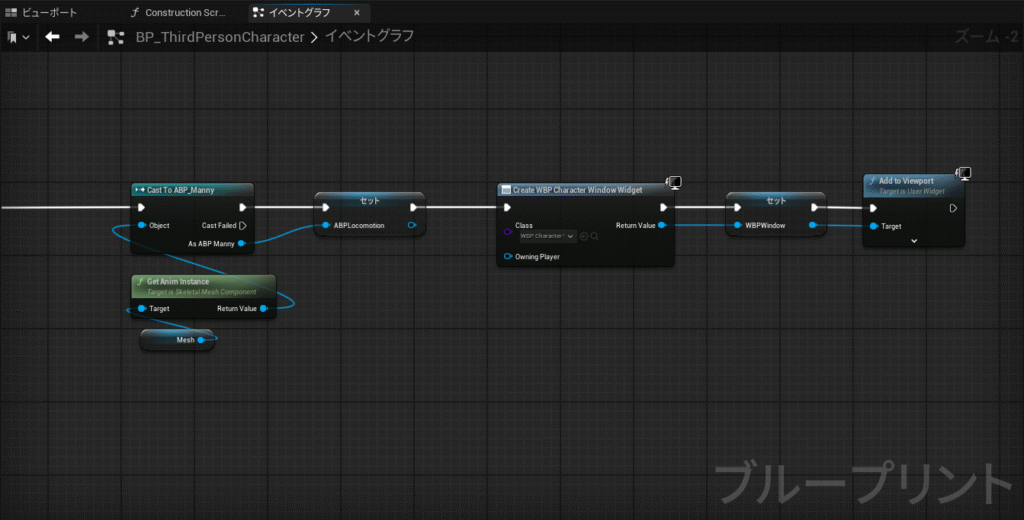This screenshot has width=1024, height=520.
Task: Click the Mesh variable output pin
Action: pyautogui.click(x=201, y=340)
